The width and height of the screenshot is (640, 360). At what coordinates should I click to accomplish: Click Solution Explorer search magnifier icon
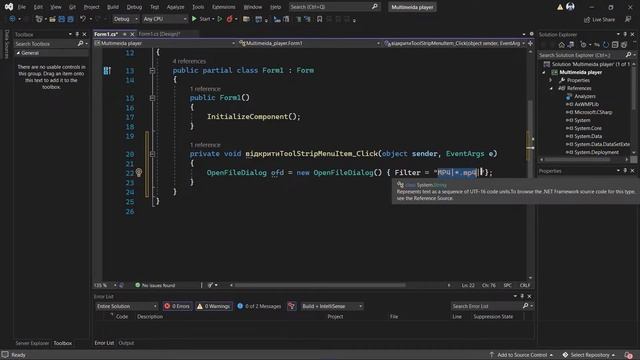tap(629, 55)
